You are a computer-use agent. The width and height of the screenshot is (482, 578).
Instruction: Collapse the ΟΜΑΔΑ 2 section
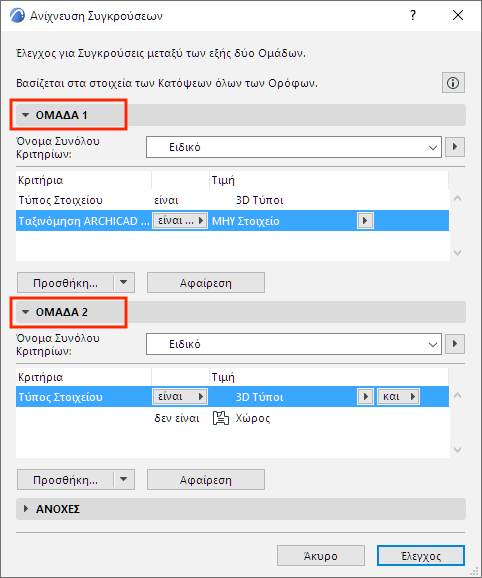[x=25, y=312]
